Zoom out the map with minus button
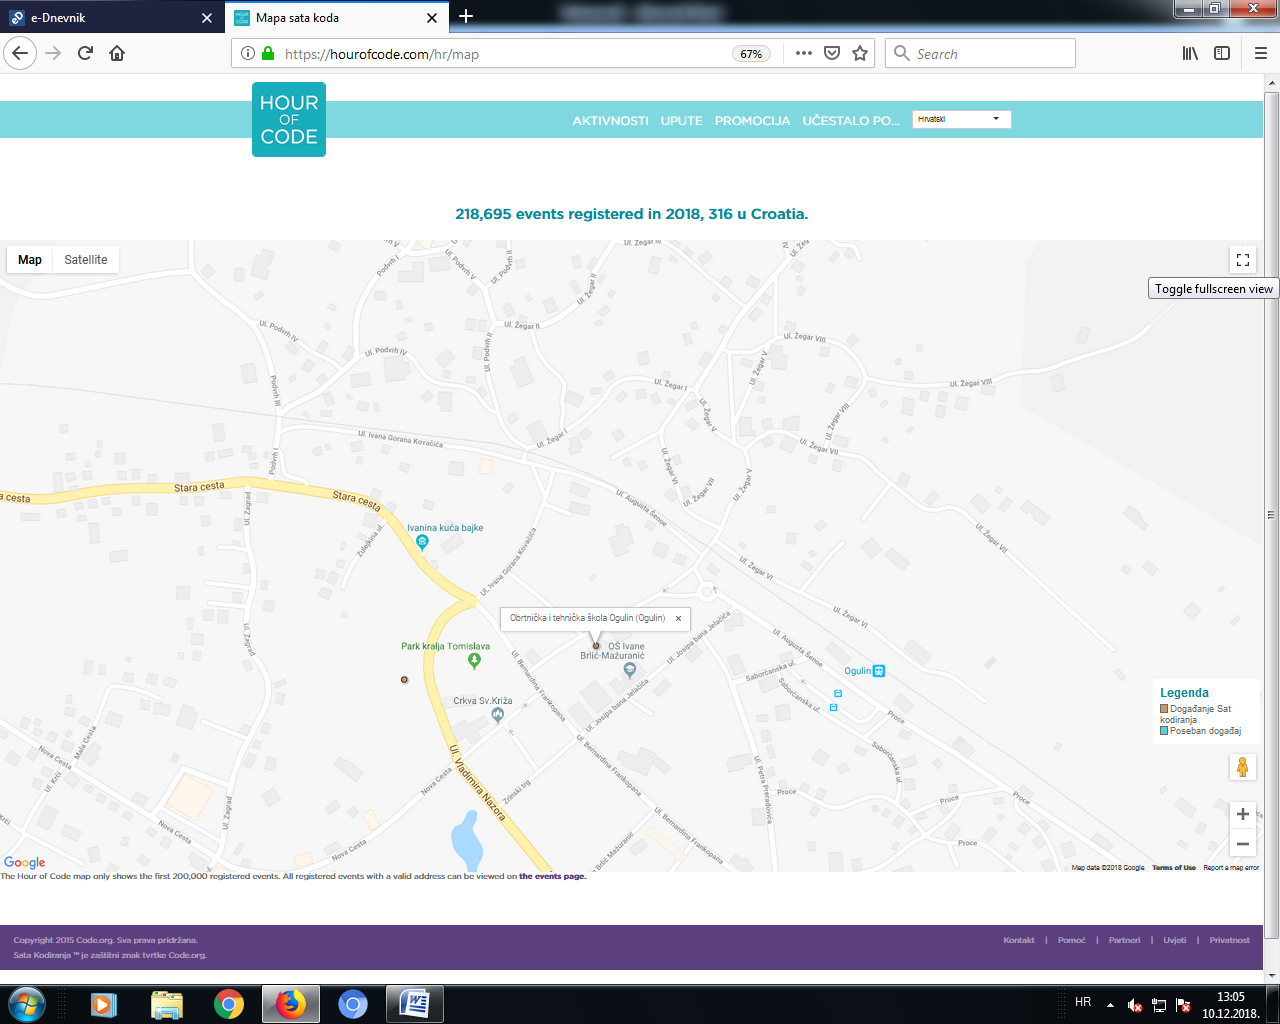The image size is (1280, 1024). (x=1243, y=844)
